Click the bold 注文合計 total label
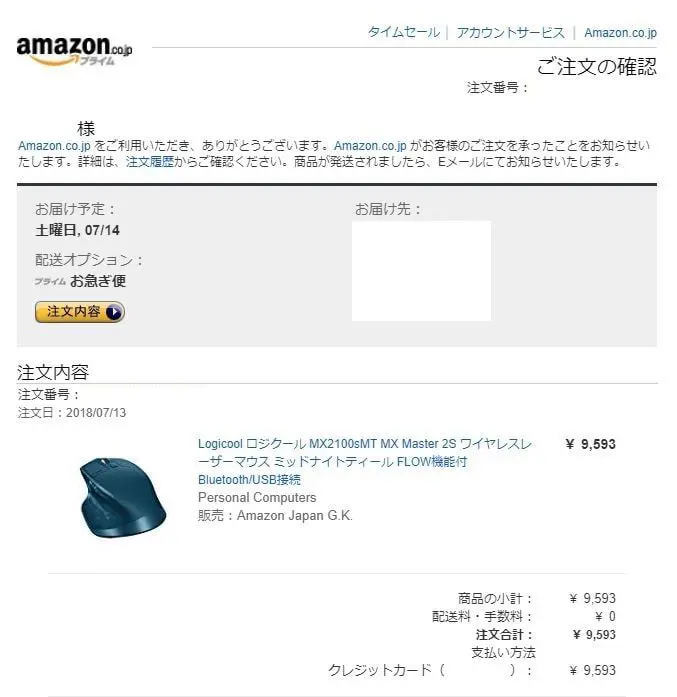This screenshot has height=697, width=677. tap(504, 635)
